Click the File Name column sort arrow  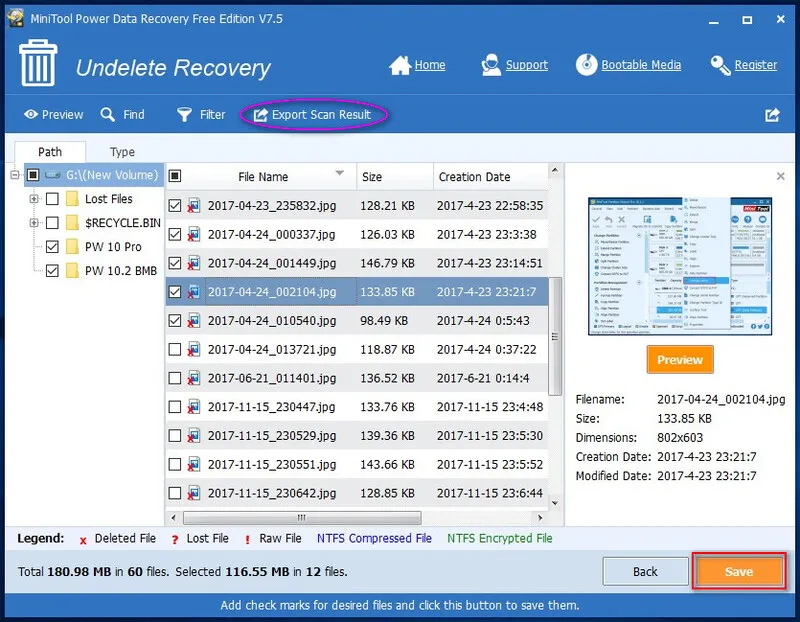(x=340, y=173)
